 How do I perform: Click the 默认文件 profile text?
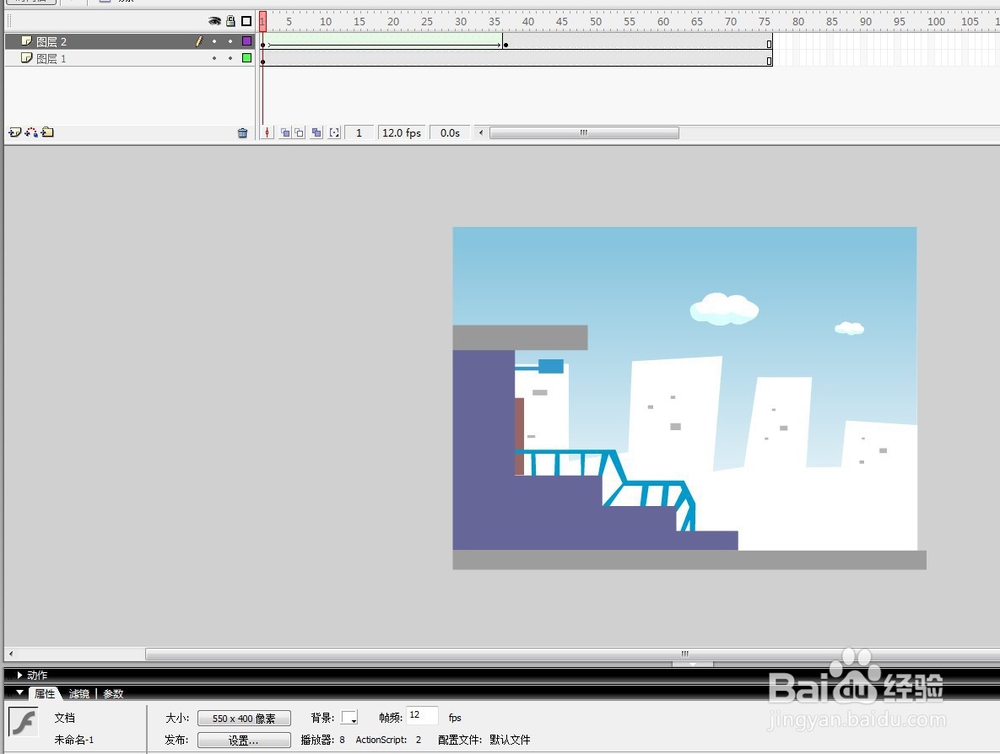(x=510, y=740)
